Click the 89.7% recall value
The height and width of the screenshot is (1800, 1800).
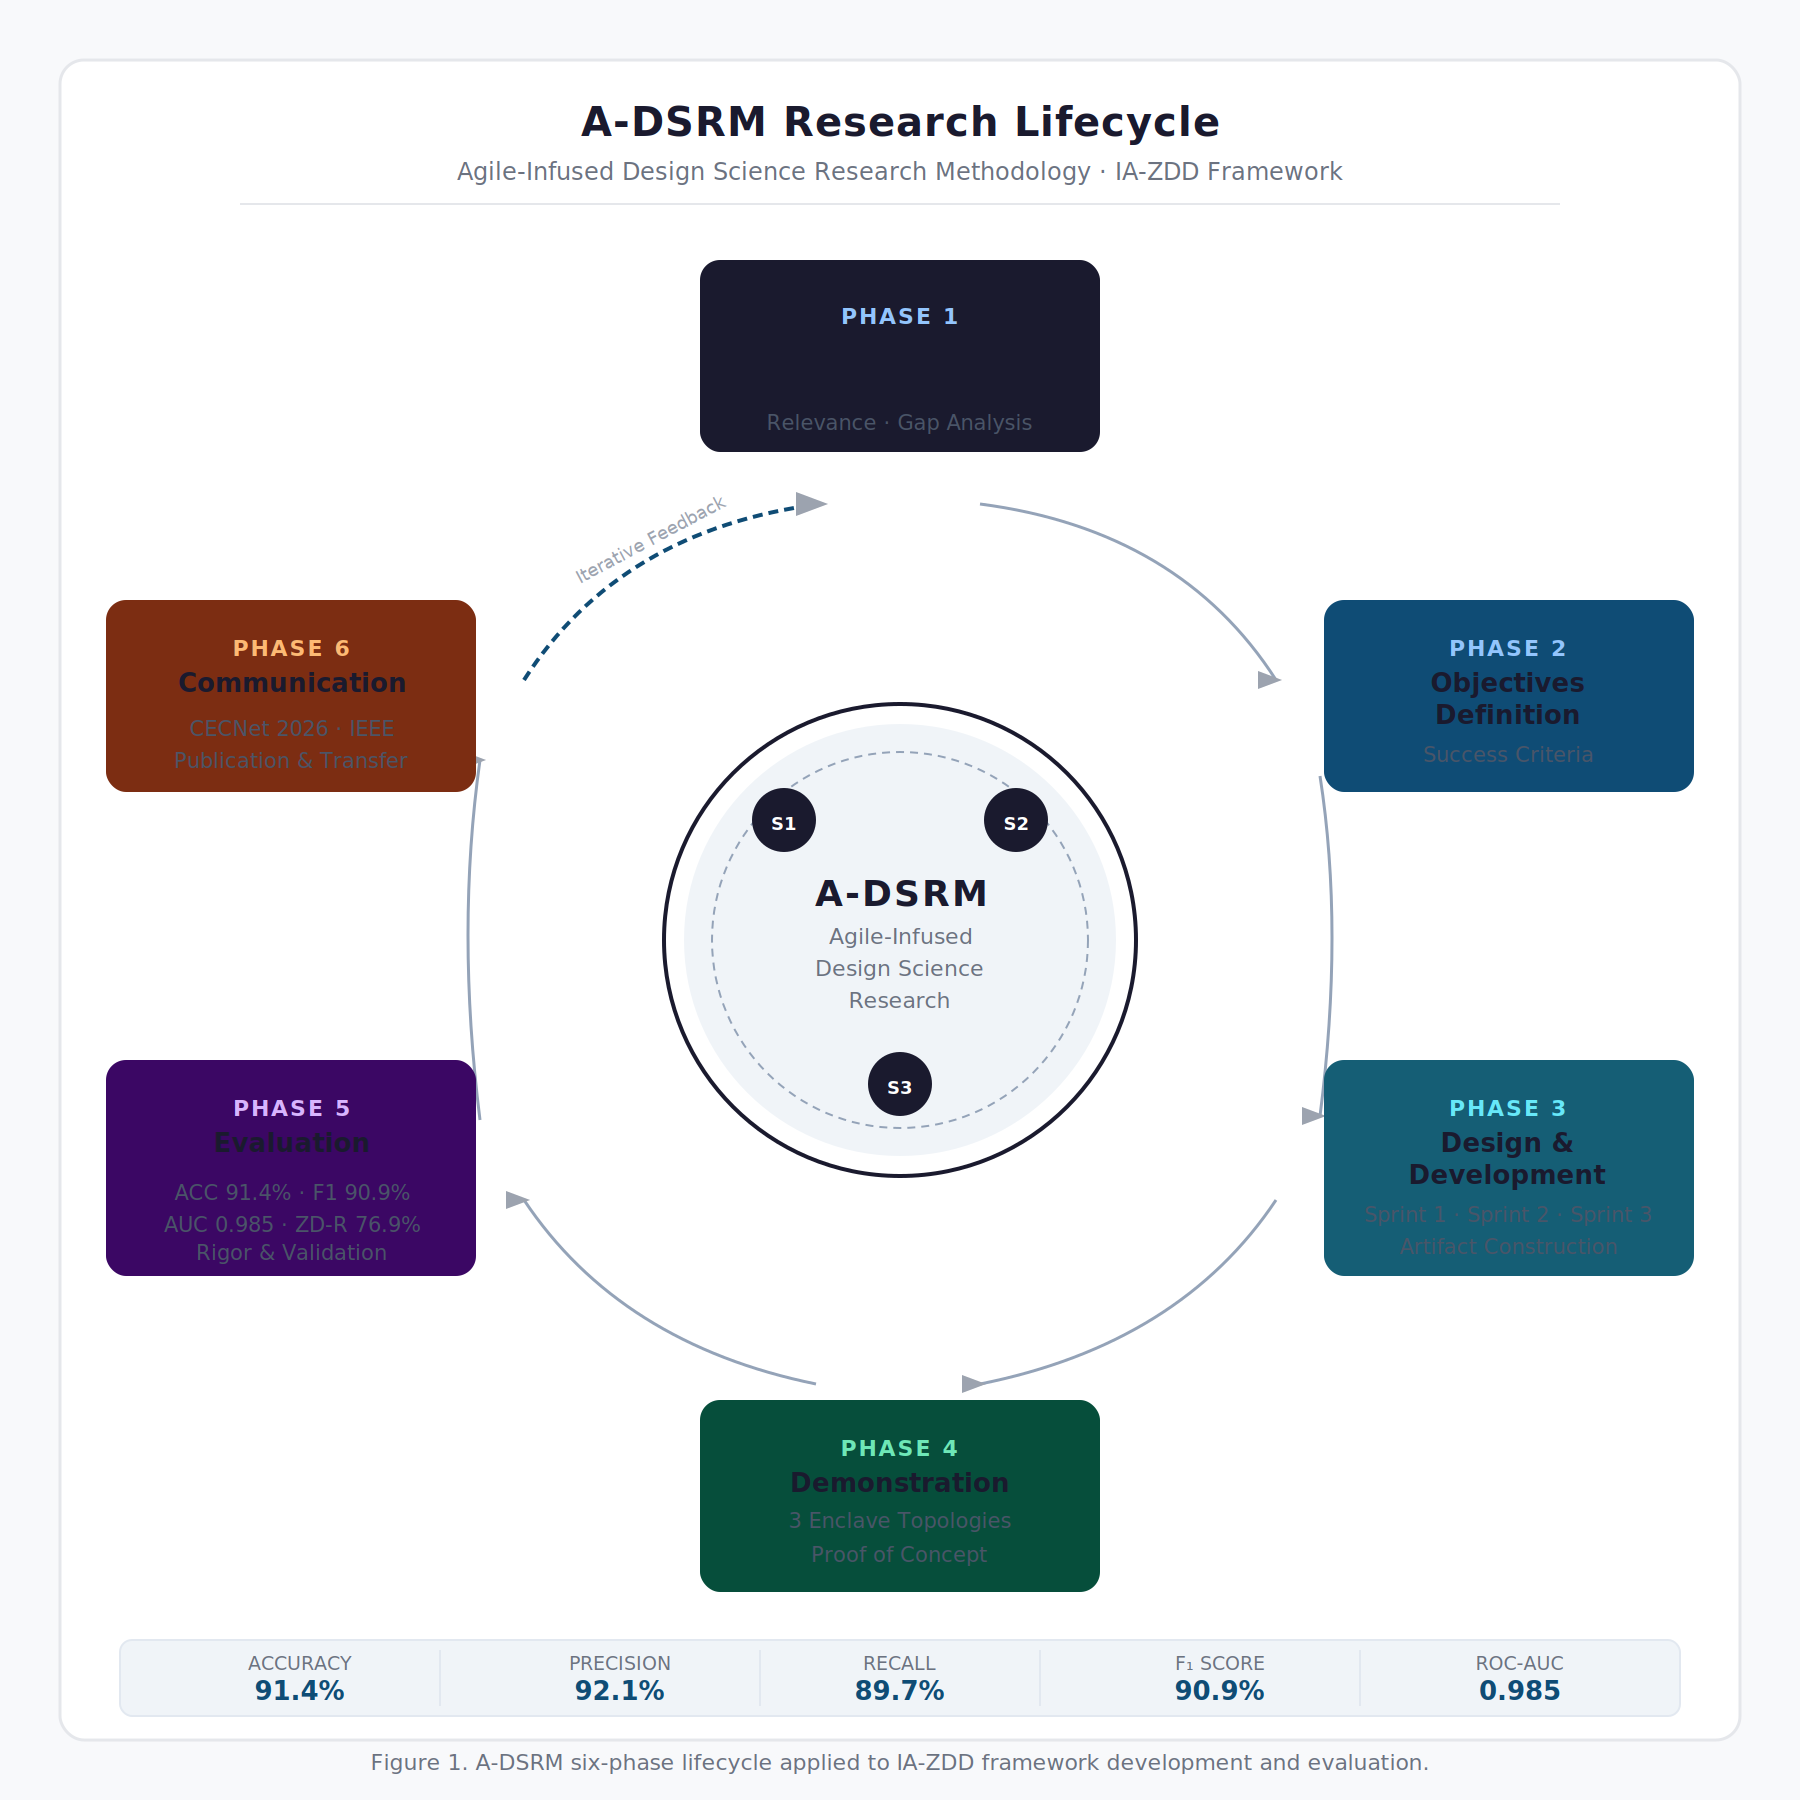pos(900,1691)
